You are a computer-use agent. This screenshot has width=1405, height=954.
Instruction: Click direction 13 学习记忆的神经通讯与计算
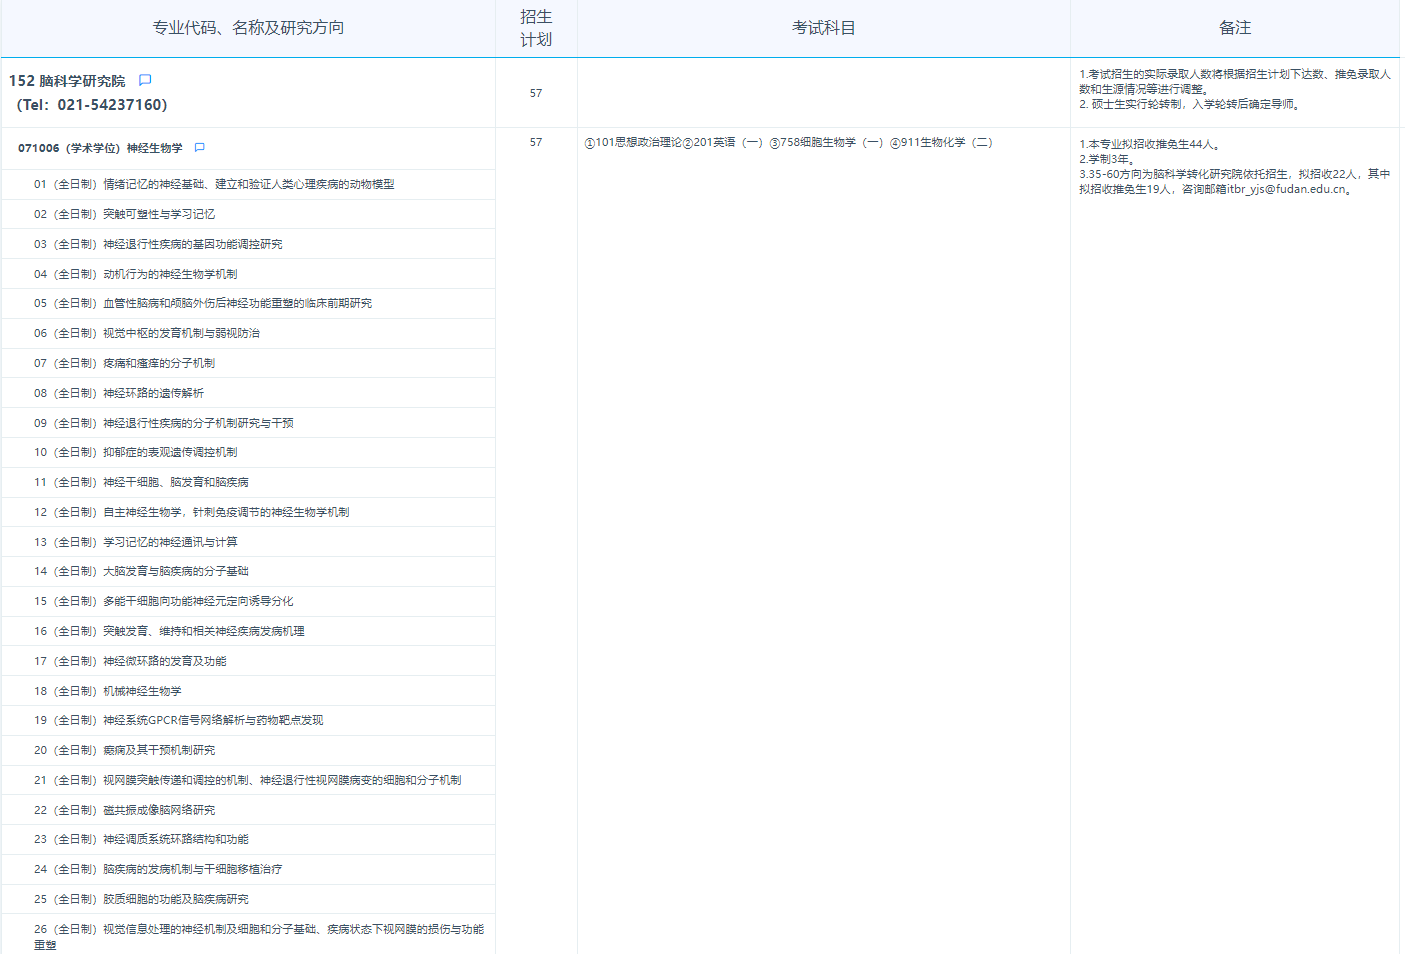click(x=135, y=542)
